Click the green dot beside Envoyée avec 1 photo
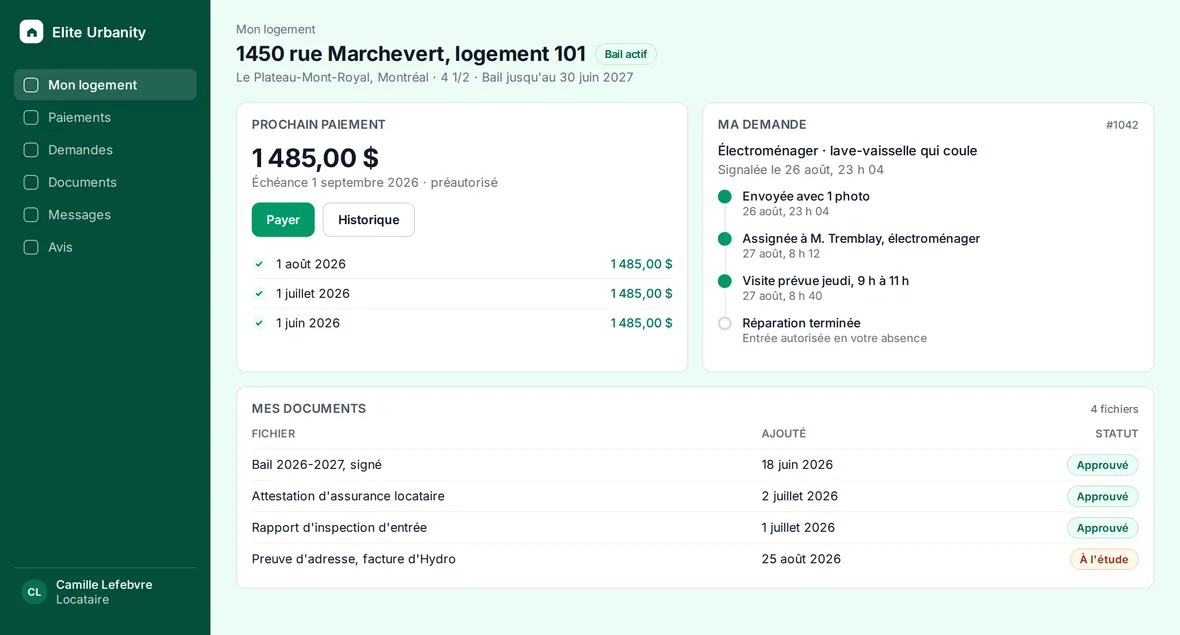The image size is (1180, 635). pos(725,196)
